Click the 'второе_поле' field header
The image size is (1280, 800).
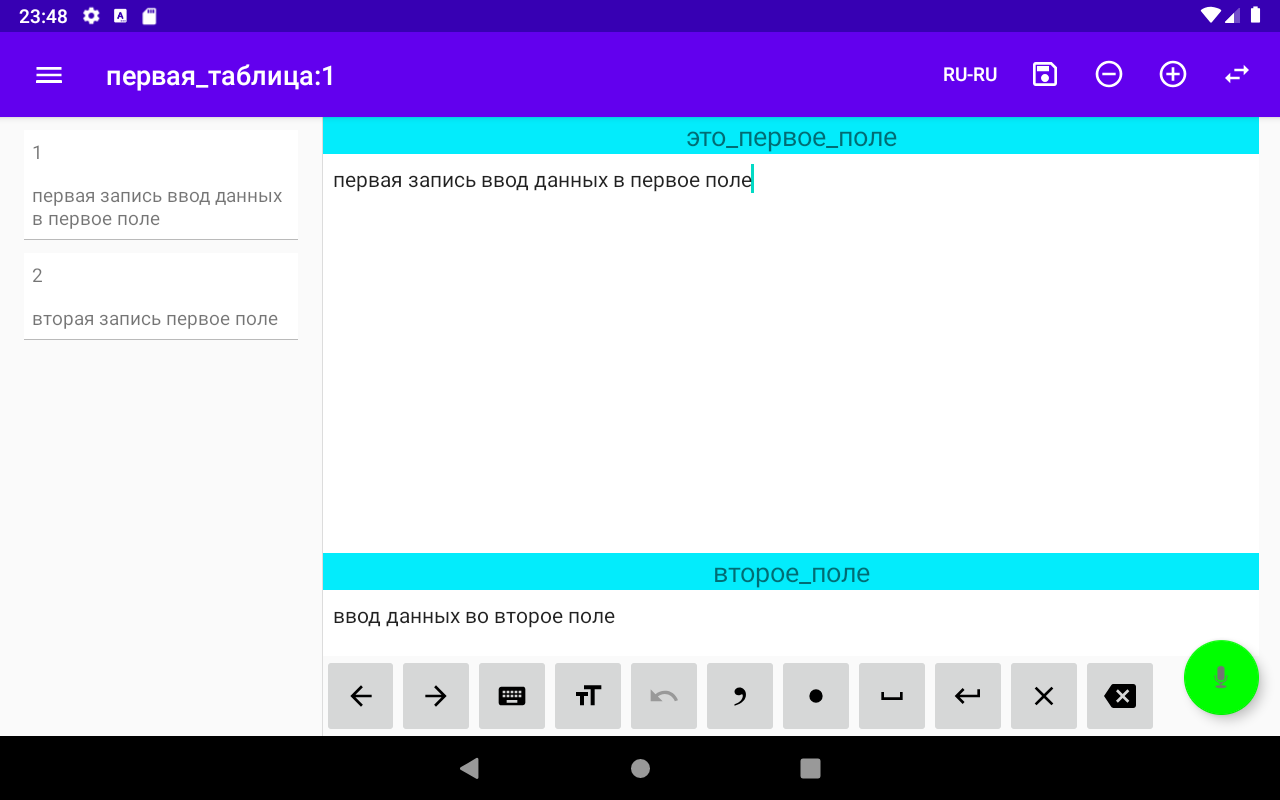(791, 573)
